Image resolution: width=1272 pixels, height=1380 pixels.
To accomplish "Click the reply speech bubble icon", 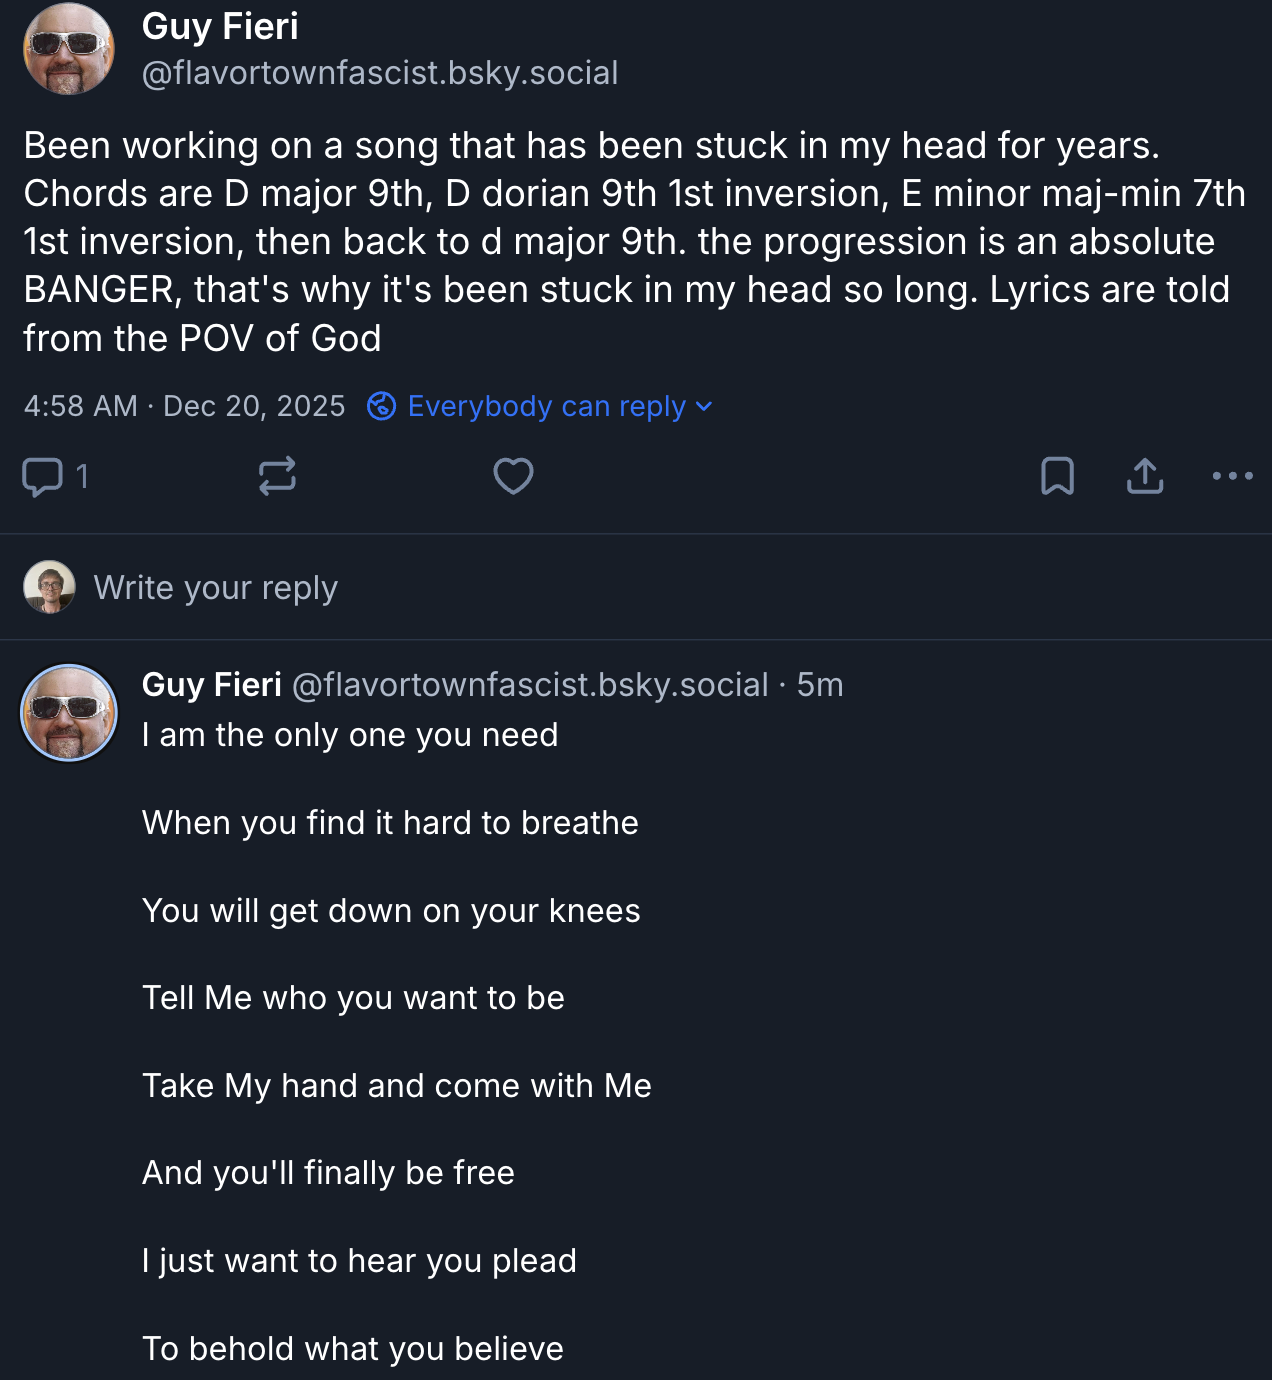I will pos(42,477).
